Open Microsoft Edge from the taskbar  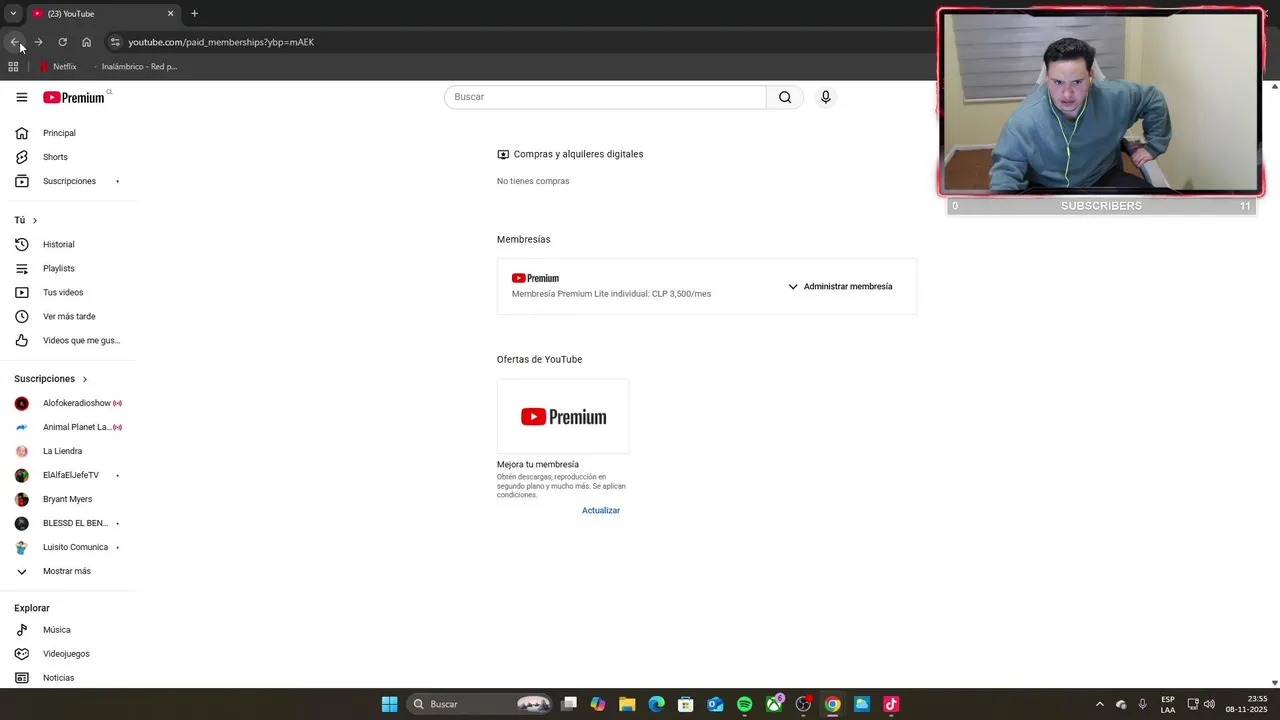coord(656,704)
